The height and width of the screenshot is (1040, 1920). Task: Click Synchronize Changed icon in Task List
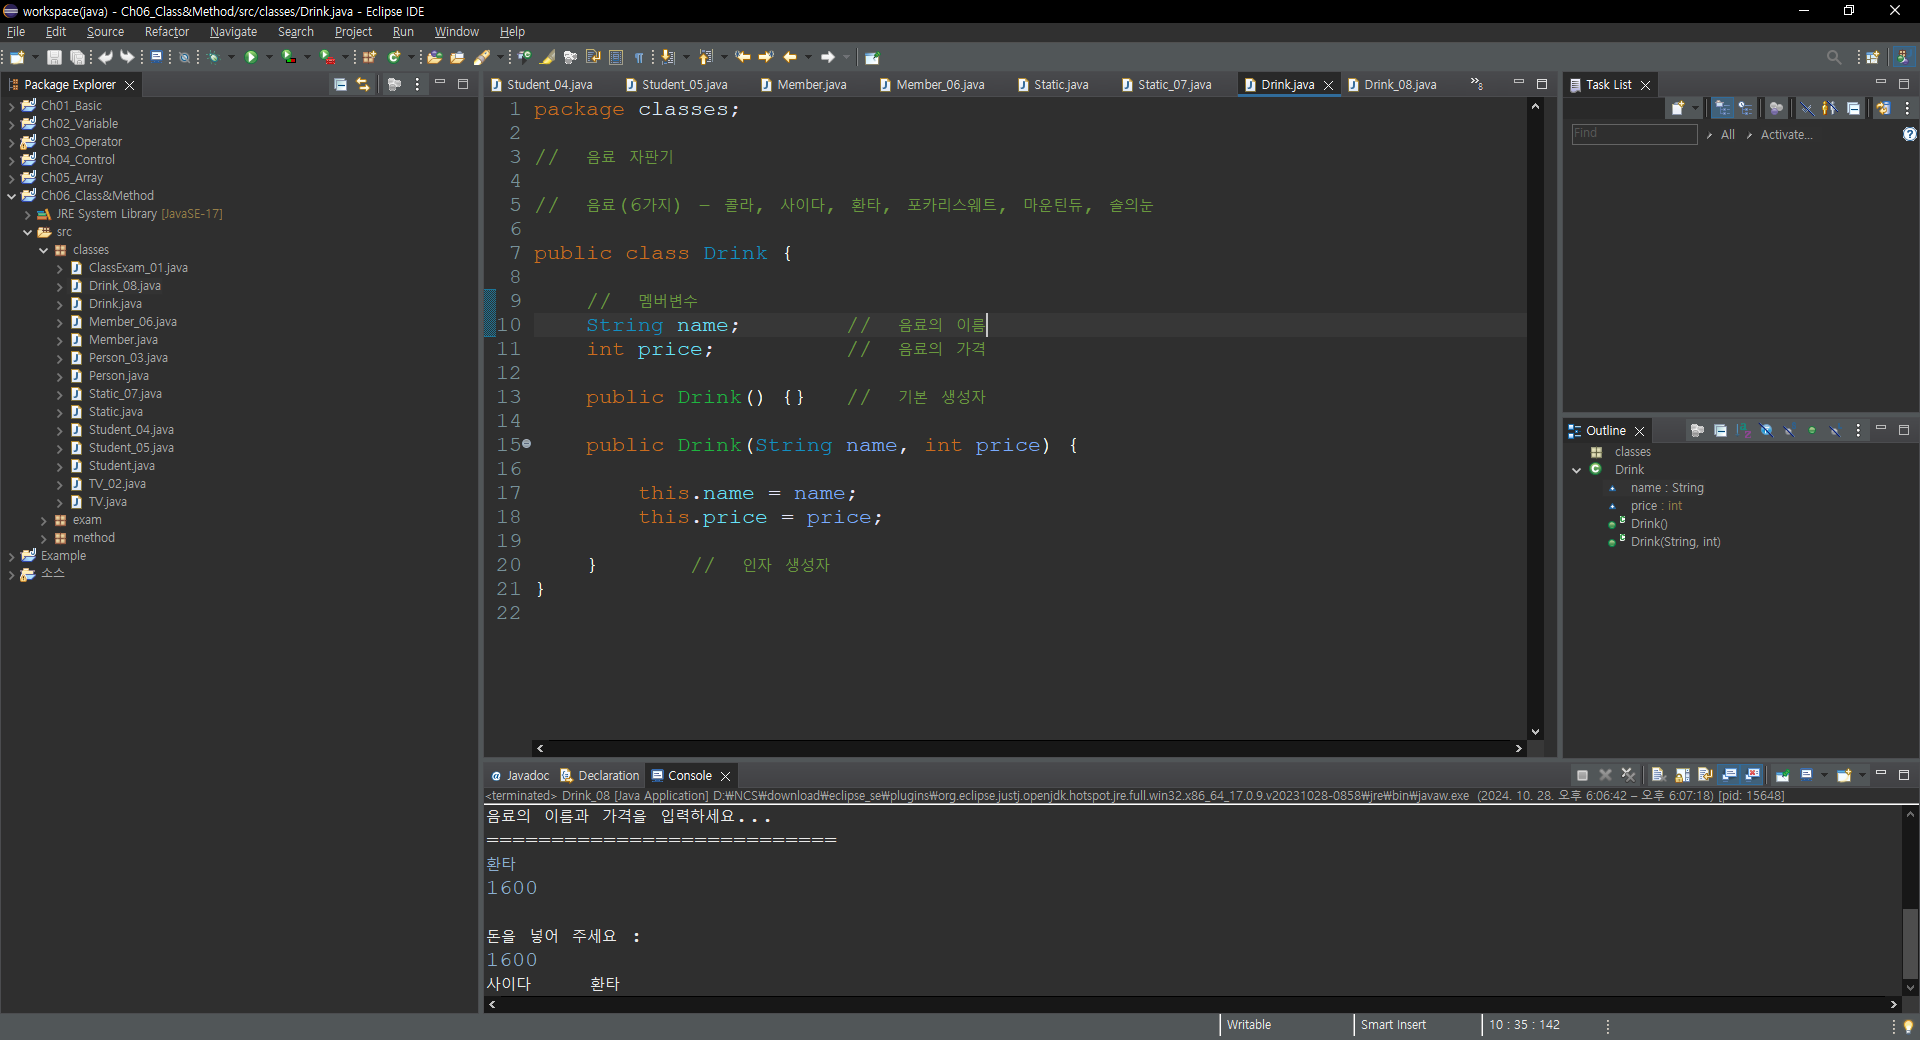pyautogui.click(x=1883, y=108)
